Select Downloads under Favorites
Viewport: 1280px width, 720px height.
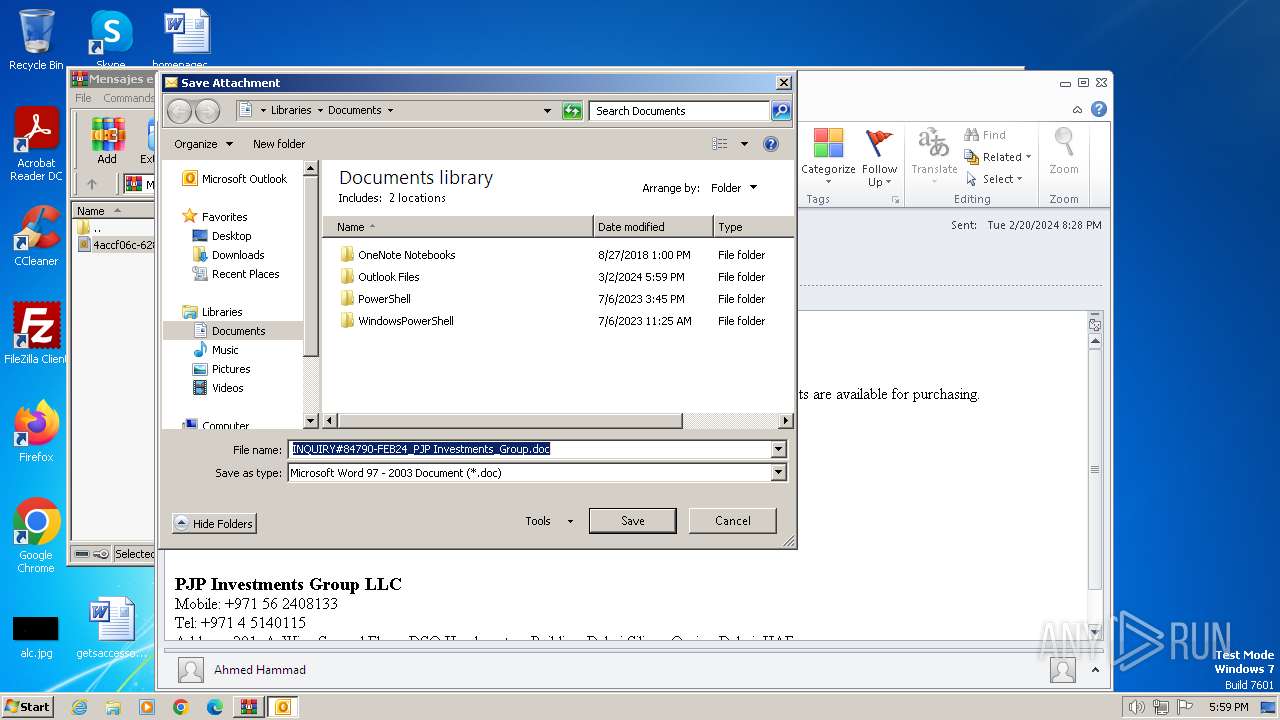[238, 255]
